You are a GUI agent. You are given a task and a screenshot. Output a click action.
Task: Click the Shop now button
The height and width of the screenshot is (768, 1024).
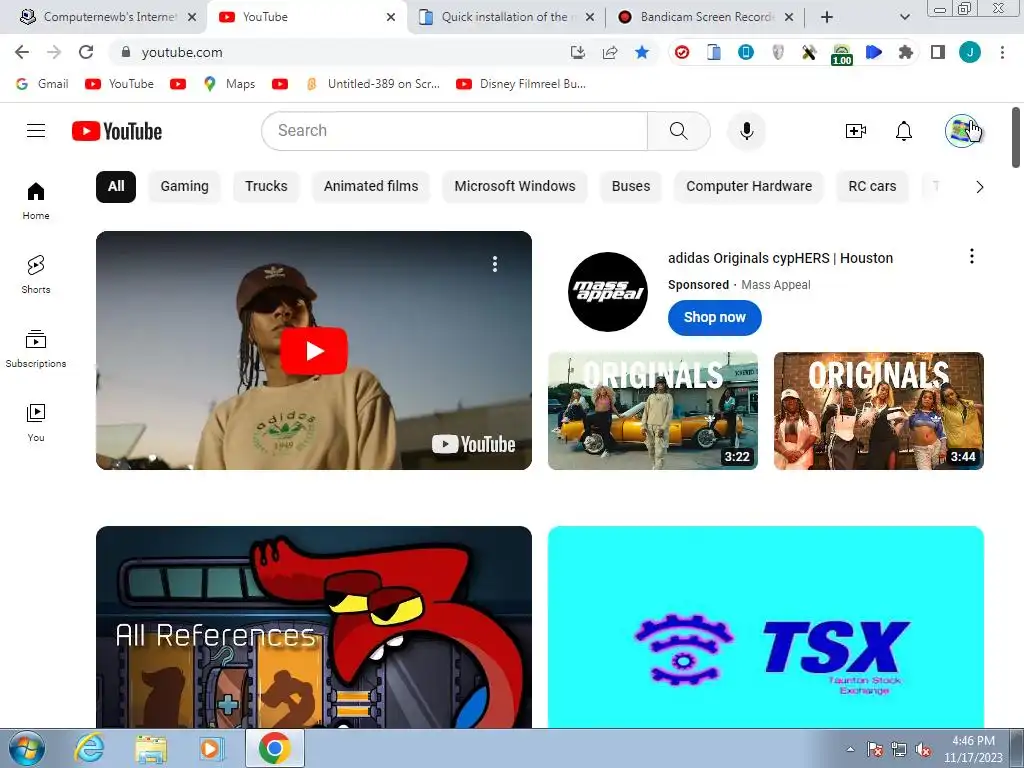[714, 317]
